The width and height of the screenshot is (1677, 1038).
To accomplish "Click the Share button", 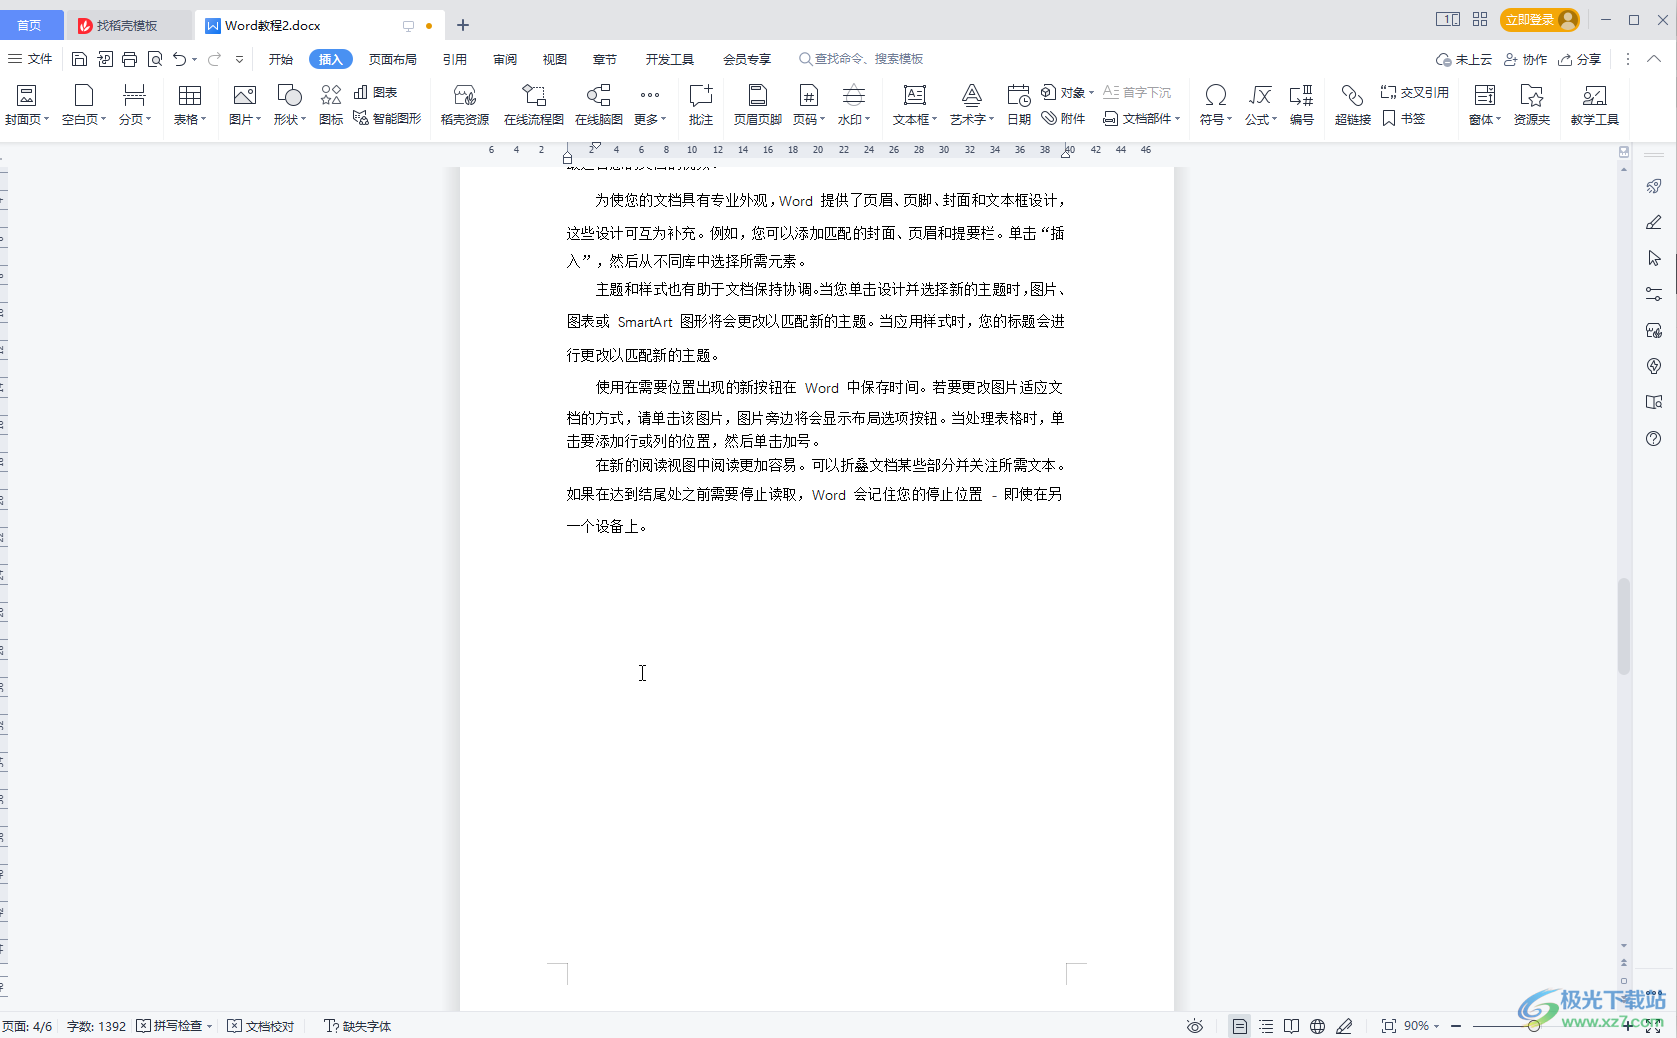I will coord(1580,59).
